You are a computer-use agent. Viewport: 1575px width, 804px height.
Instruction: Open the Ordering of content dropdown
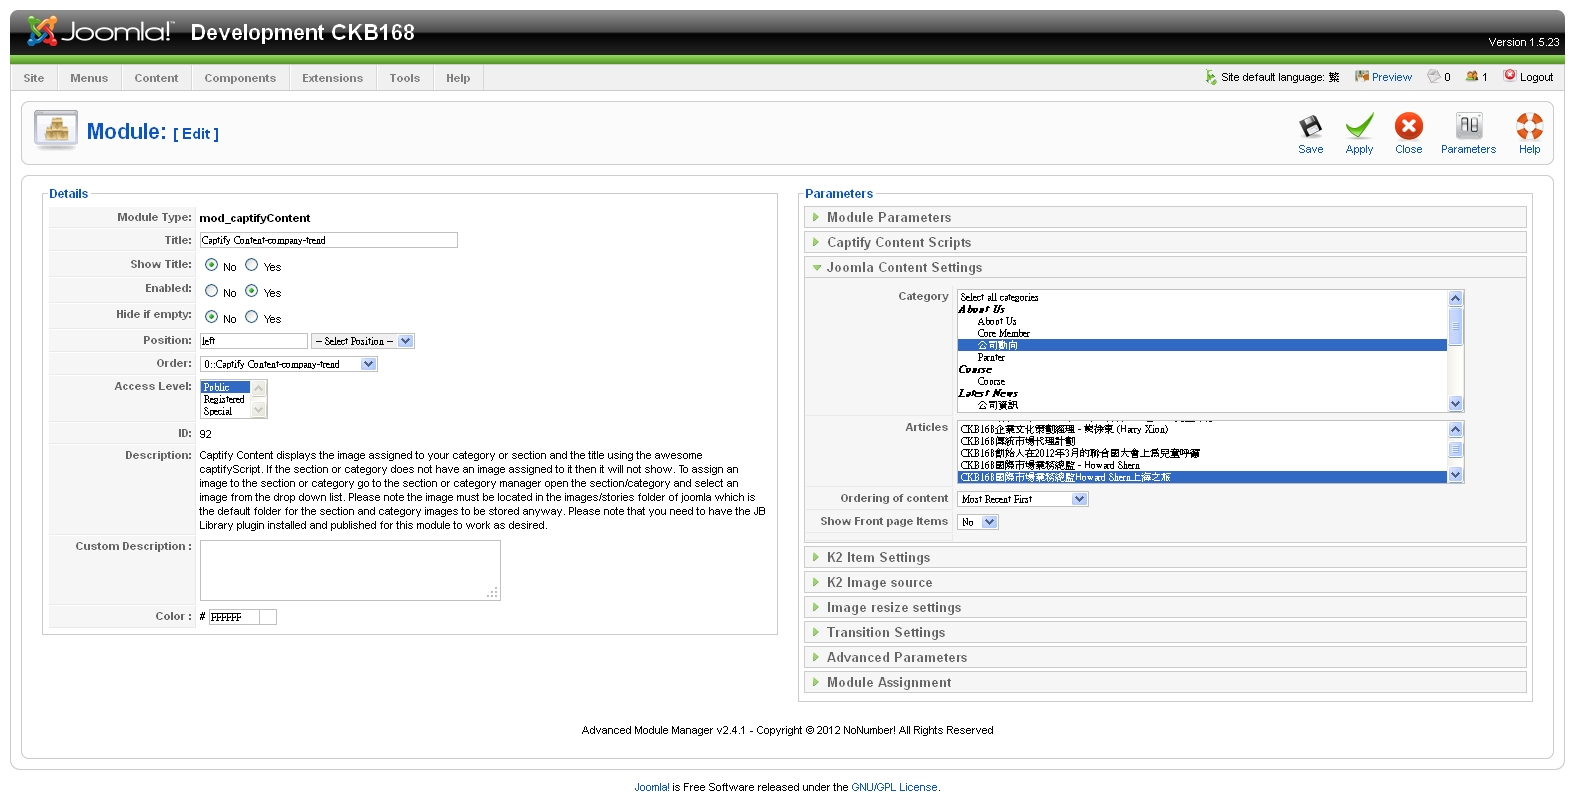pyautogui.click(x=1022, y=499)
